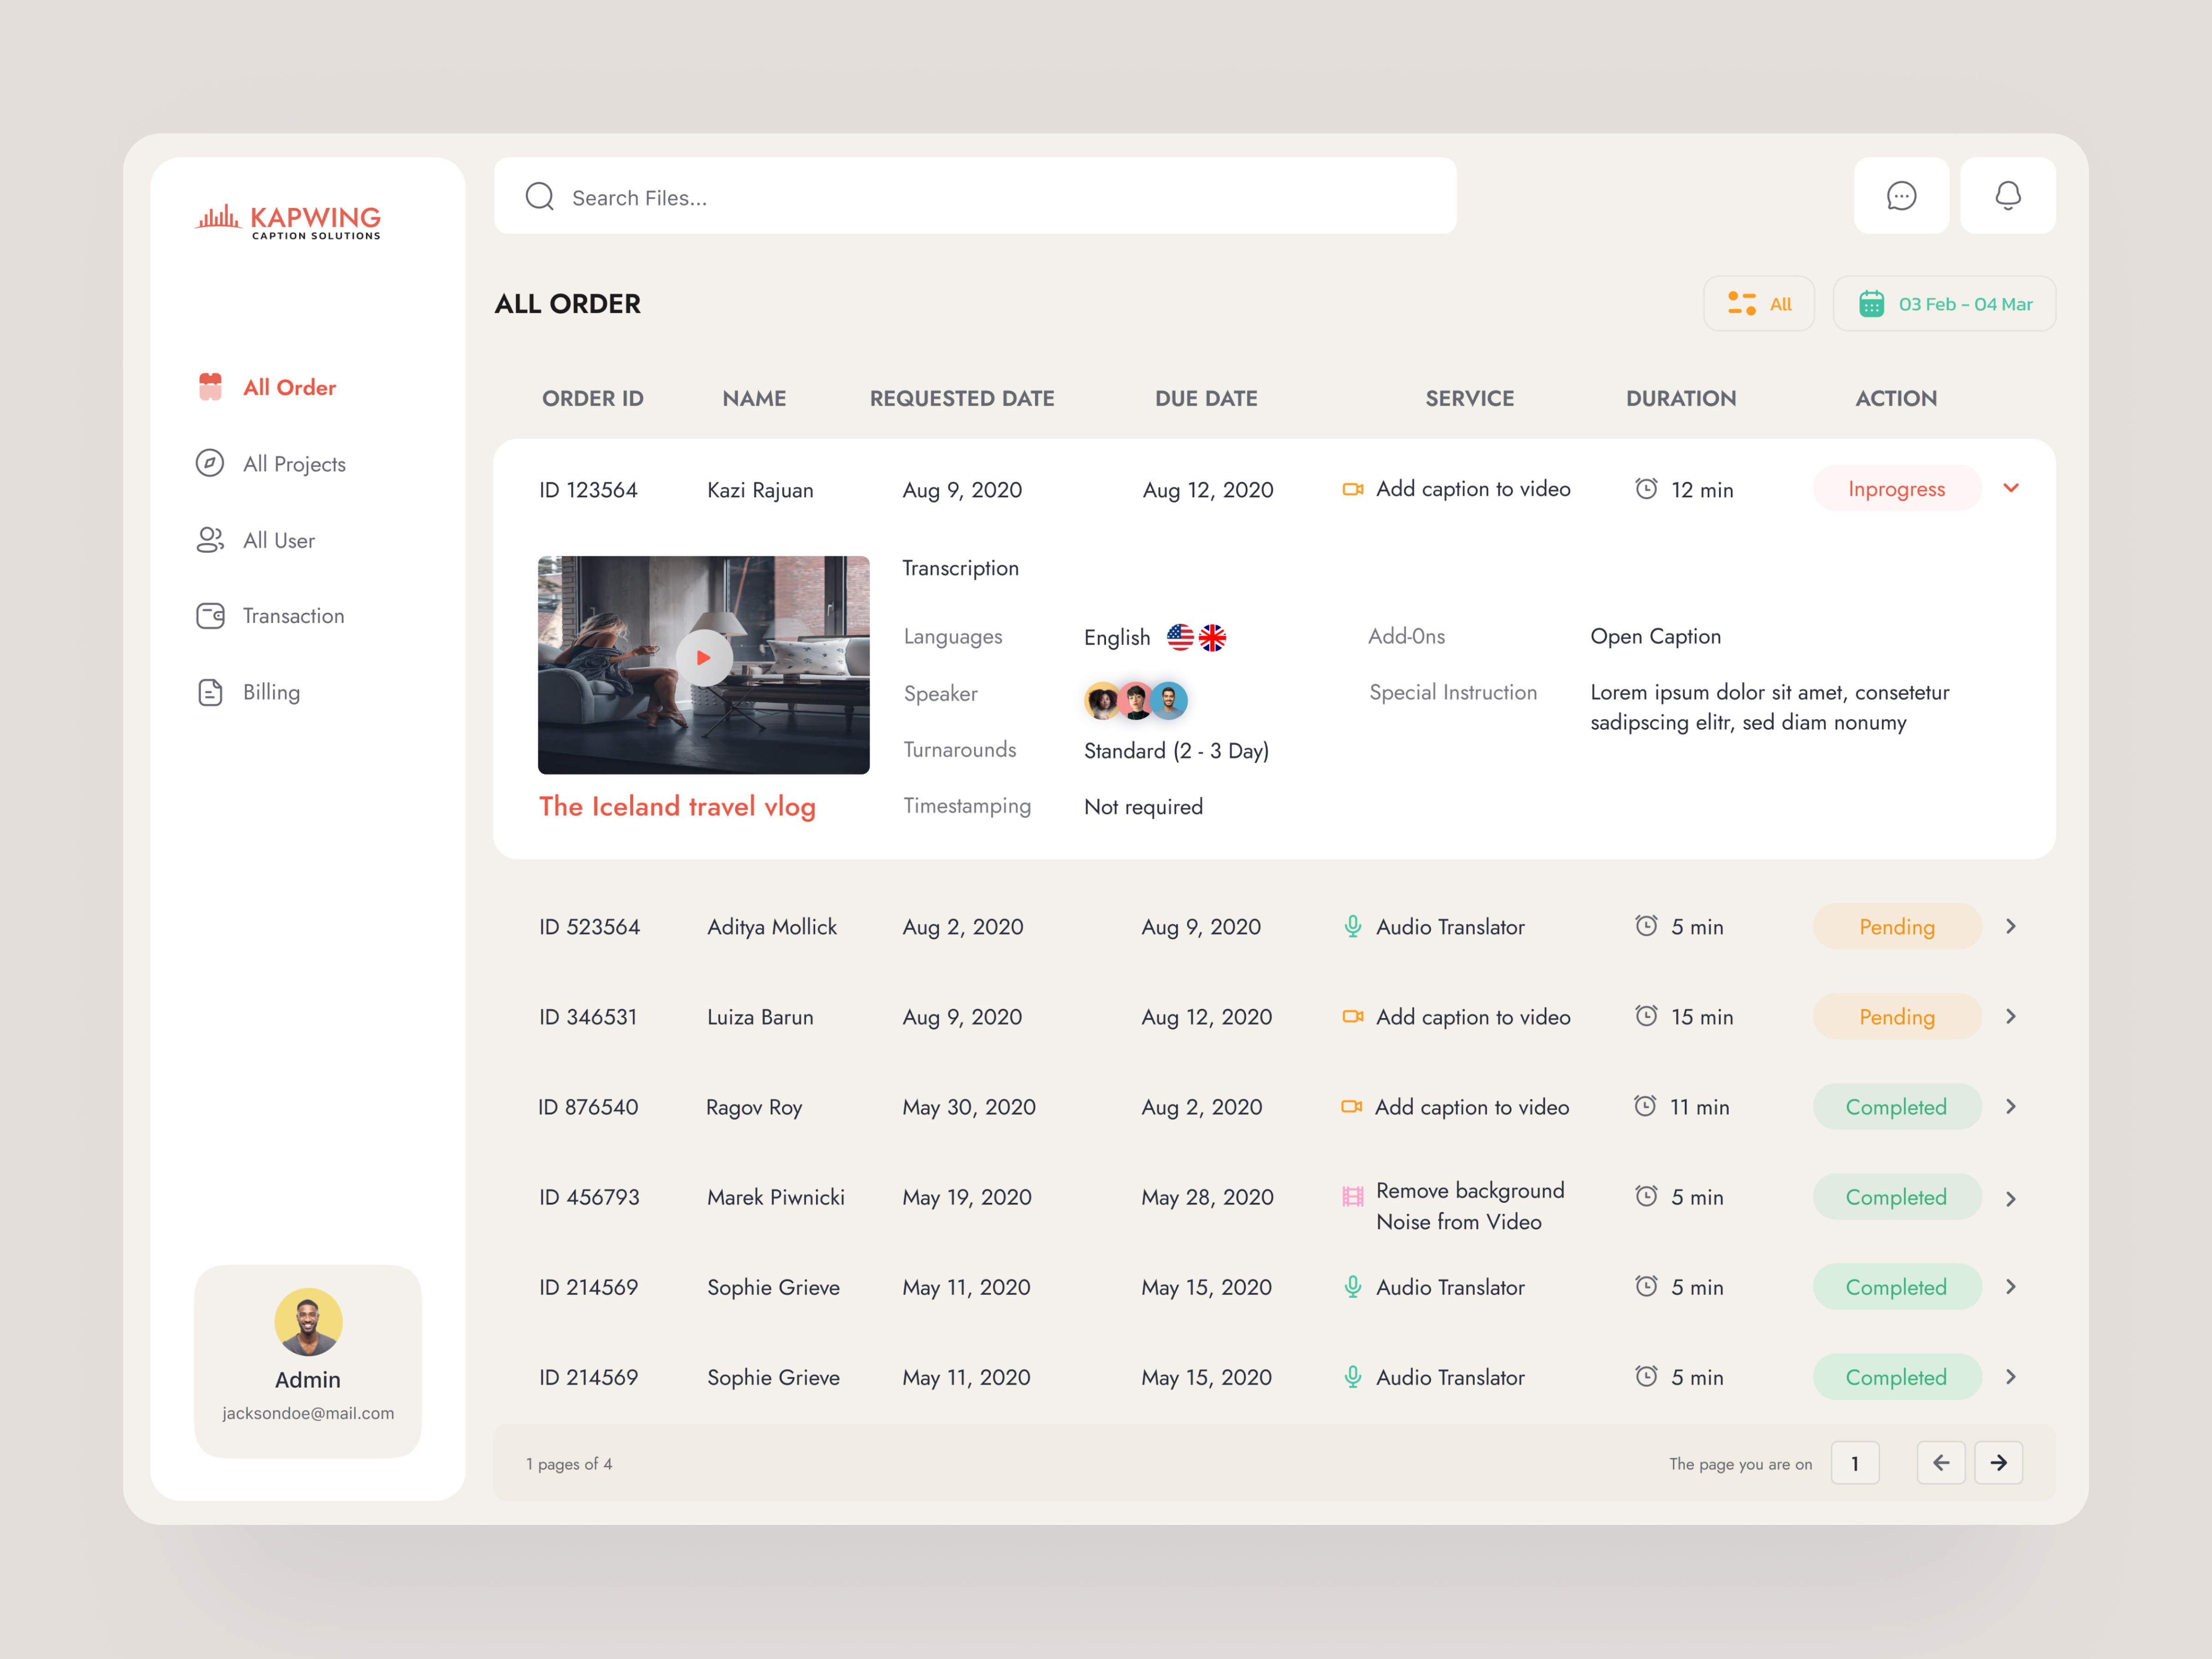Go to the next page arrow
The width and height of the screenshot is (2212, 1659).
1999,1463
